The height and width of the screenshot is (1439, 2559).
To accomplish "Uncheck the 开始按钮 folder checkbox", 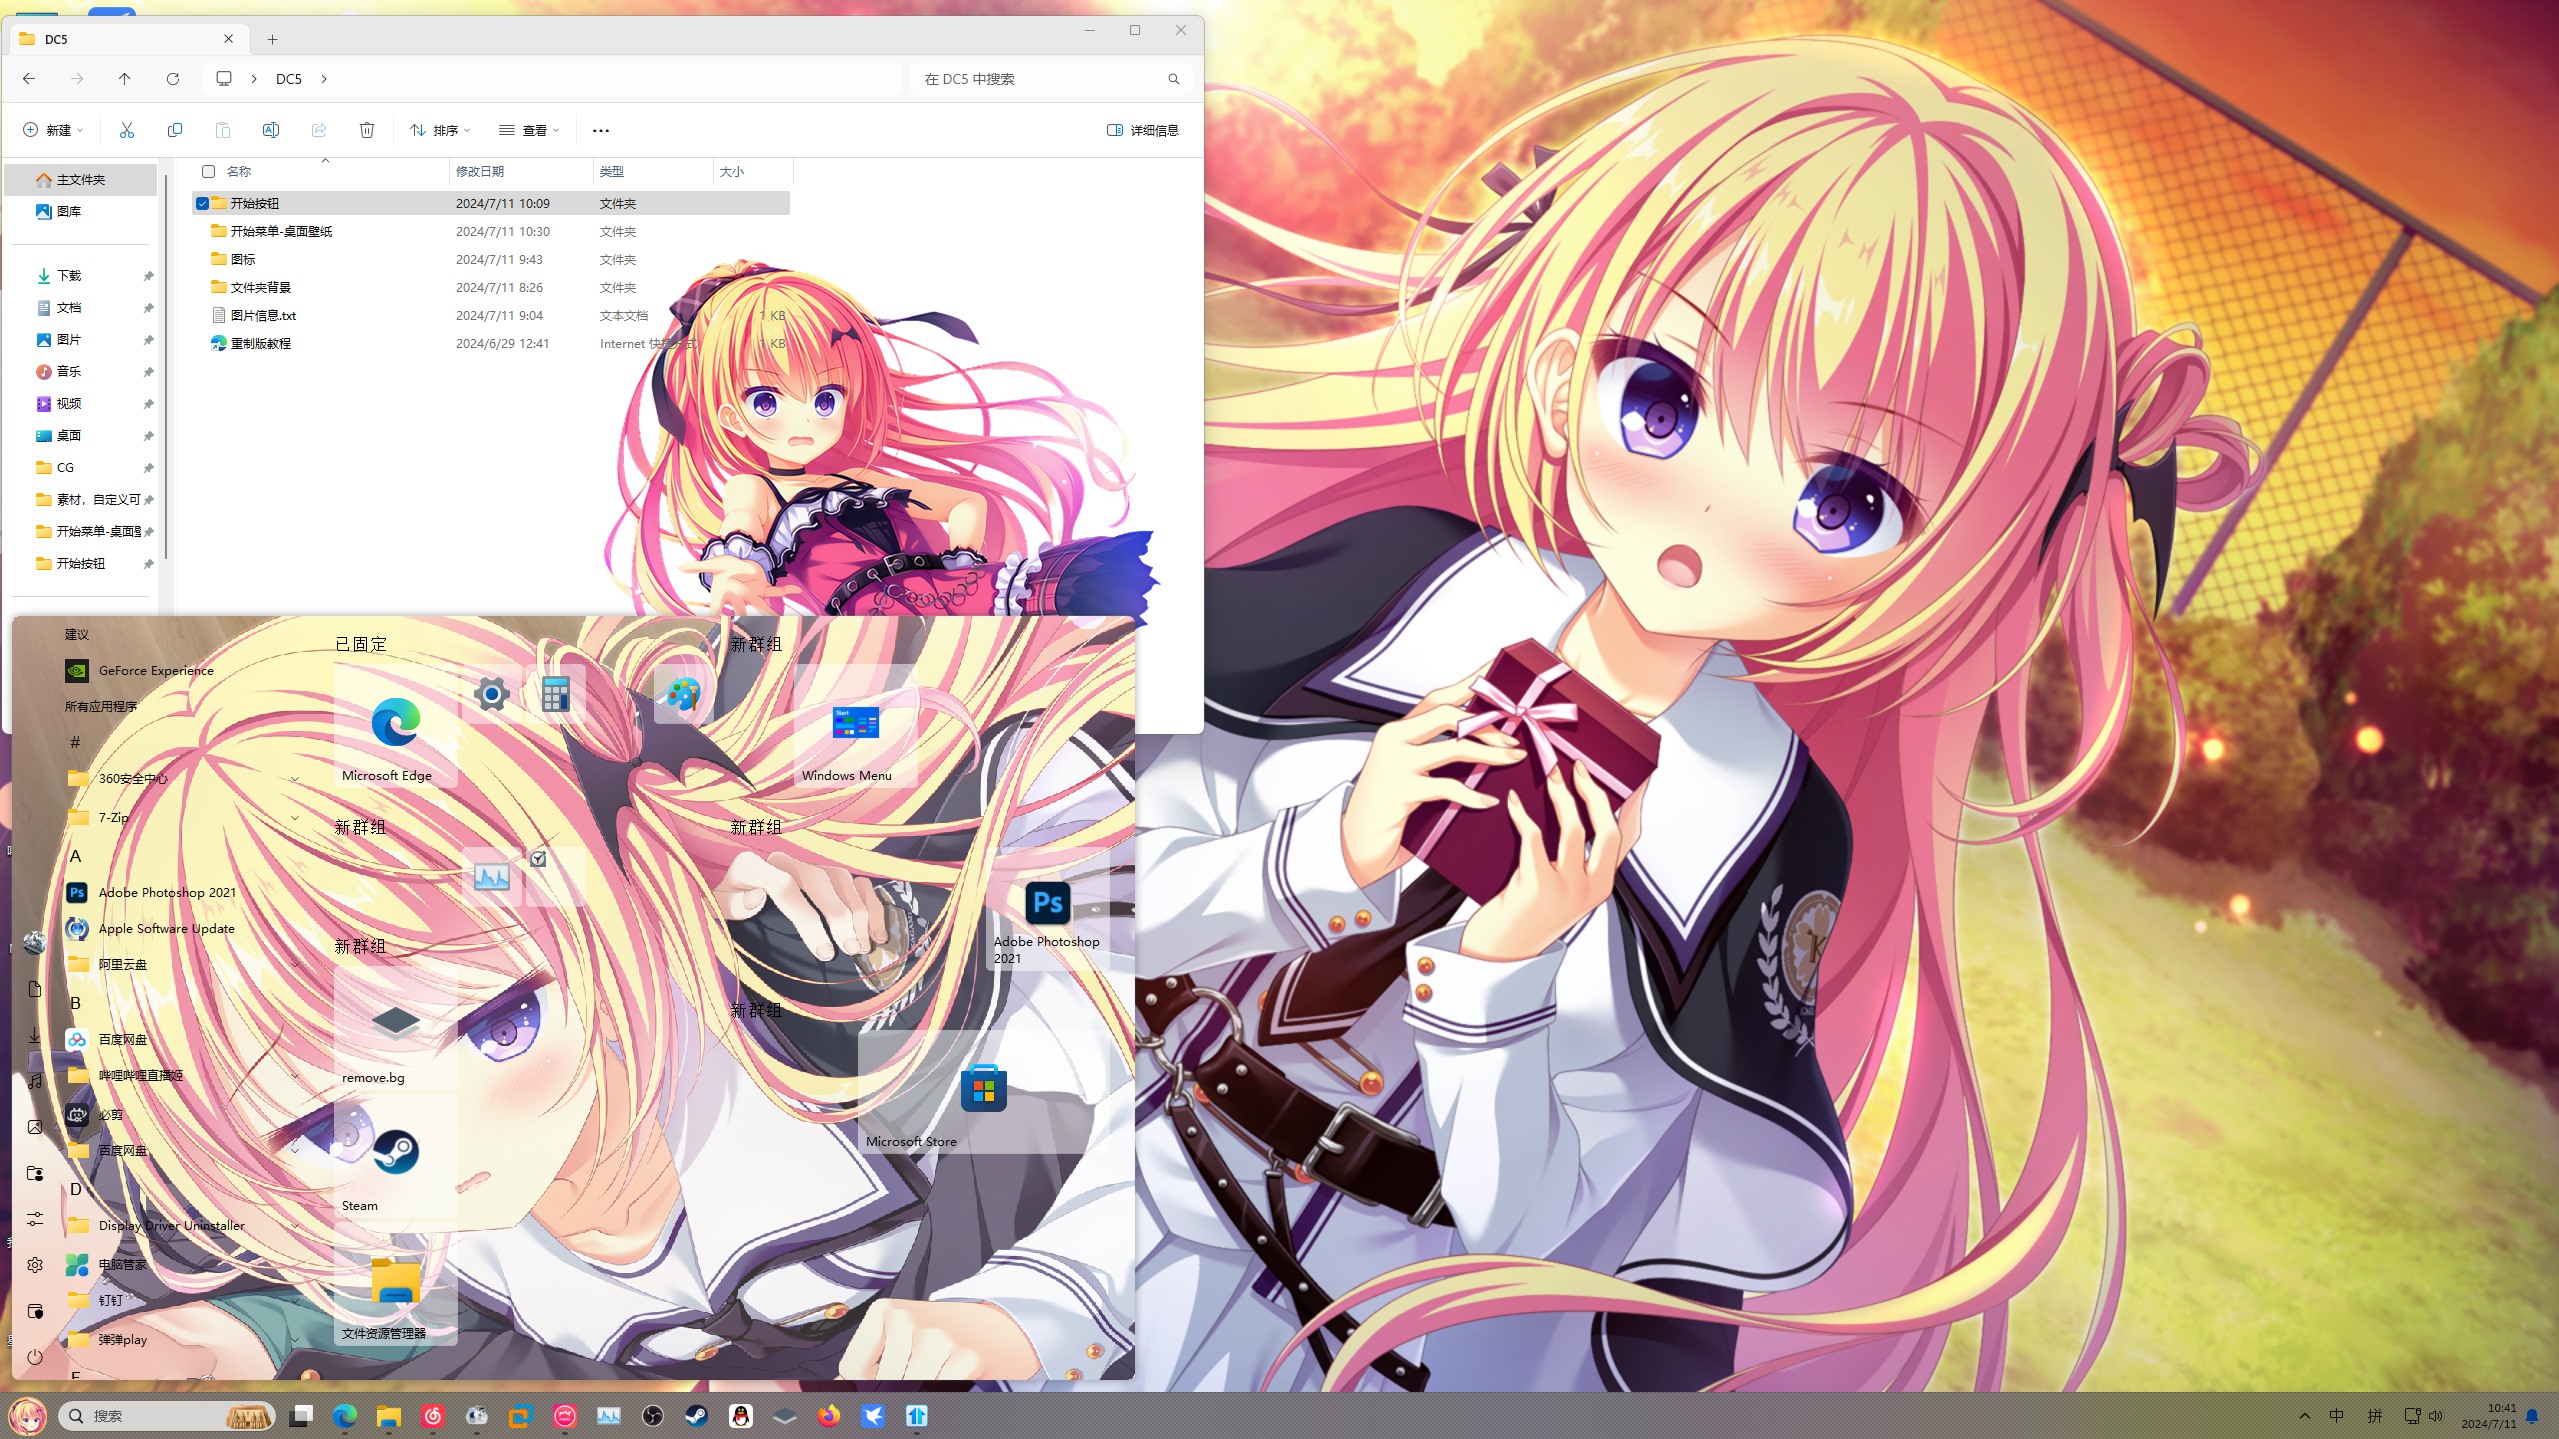I will pos(203,203).
